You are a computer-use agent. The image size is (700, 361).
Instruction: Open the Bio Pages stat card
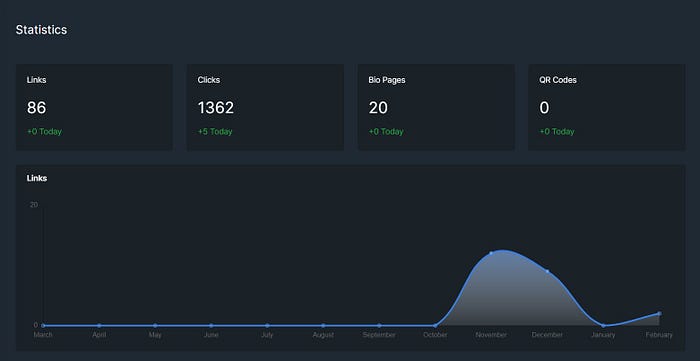(436, 107)
